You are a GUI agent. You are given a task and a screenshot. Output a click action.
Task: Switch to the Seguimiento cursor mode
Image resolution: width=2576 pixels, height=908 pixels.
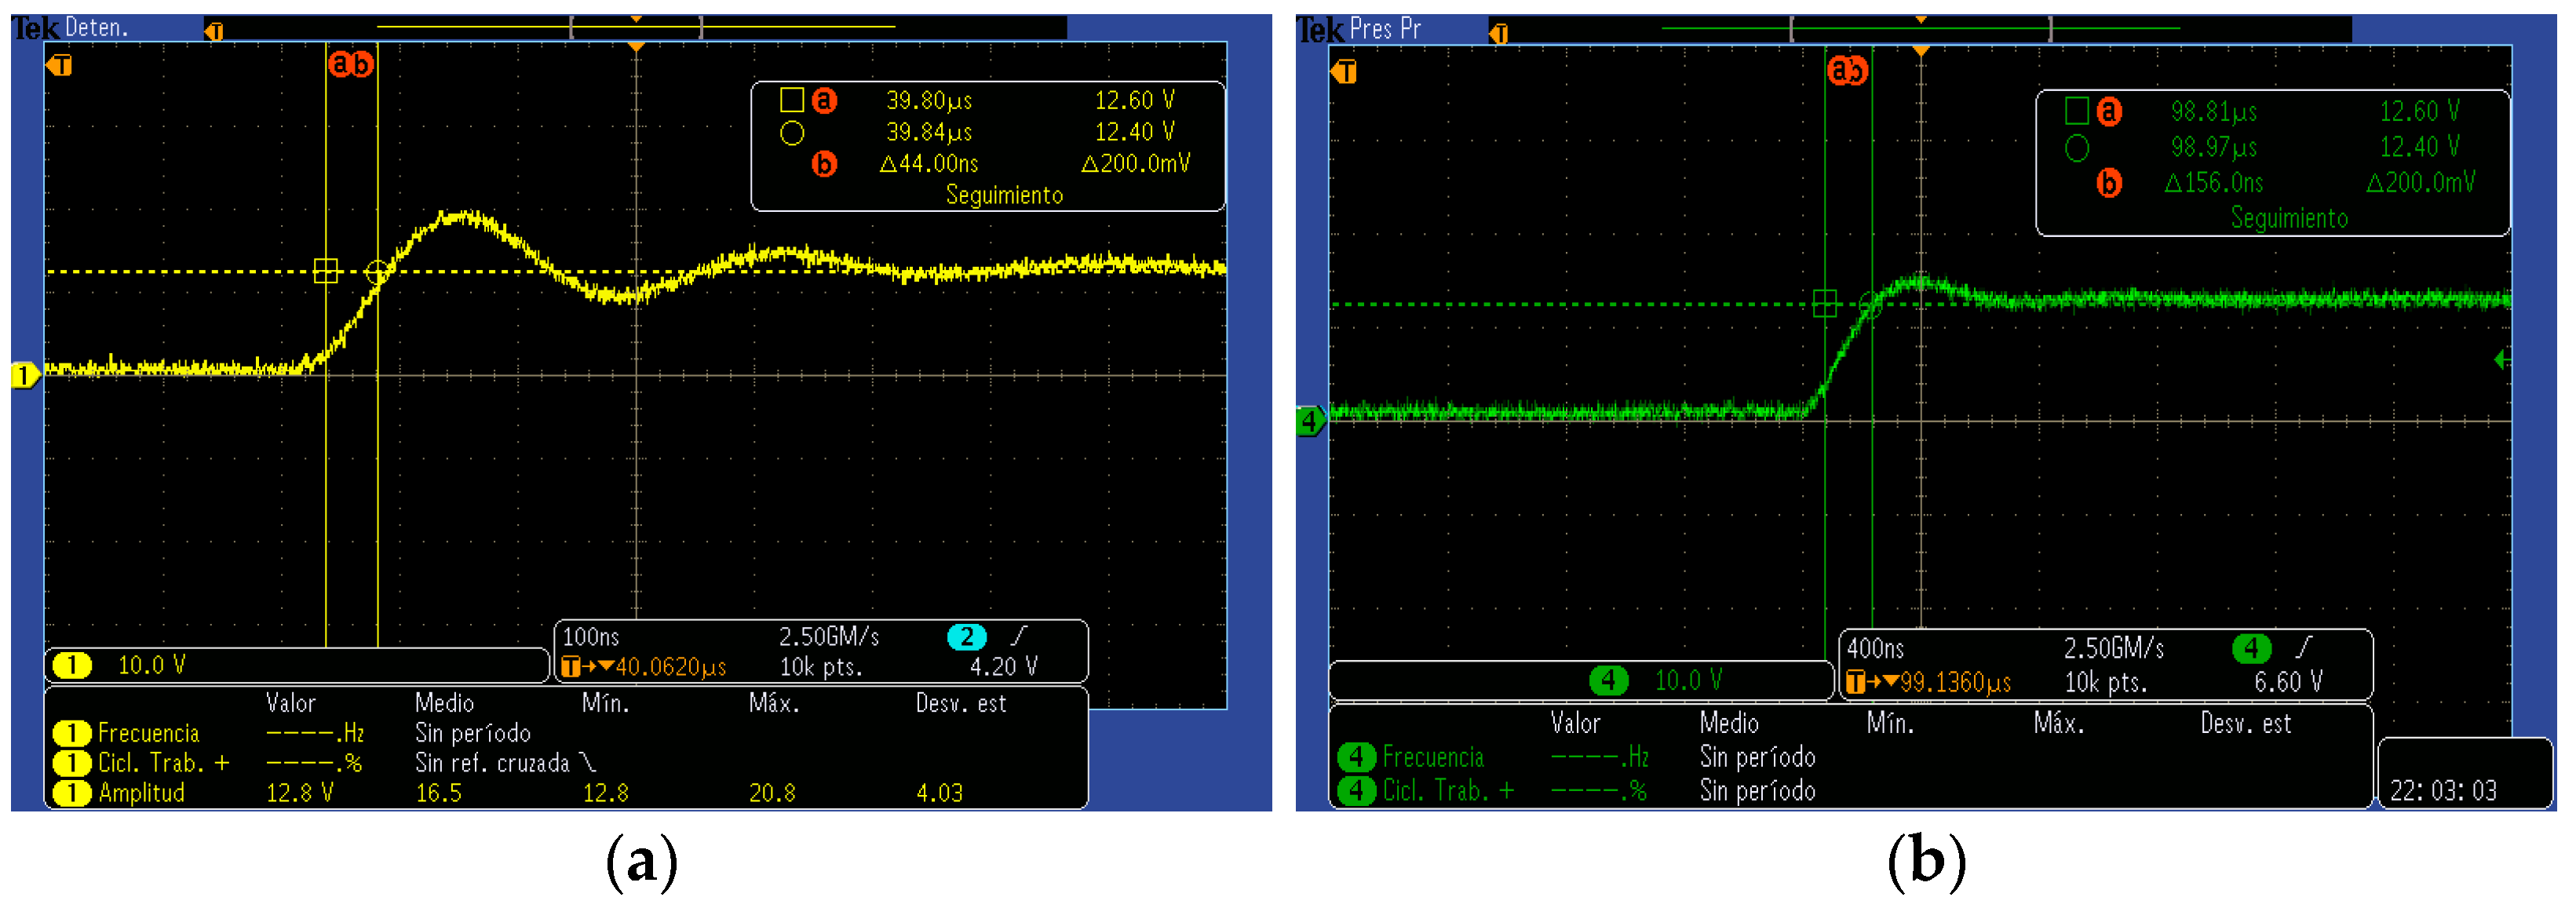click(x=1005, y=196)
